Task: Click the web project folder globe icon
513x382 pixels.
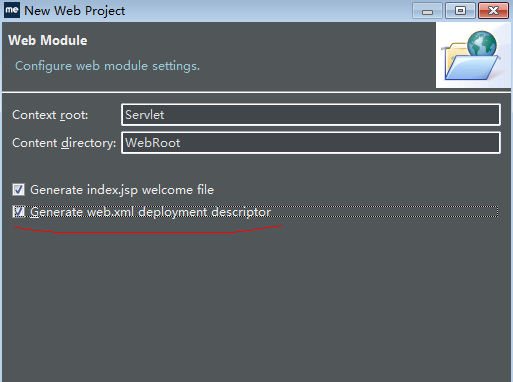Action: [473, 55]
